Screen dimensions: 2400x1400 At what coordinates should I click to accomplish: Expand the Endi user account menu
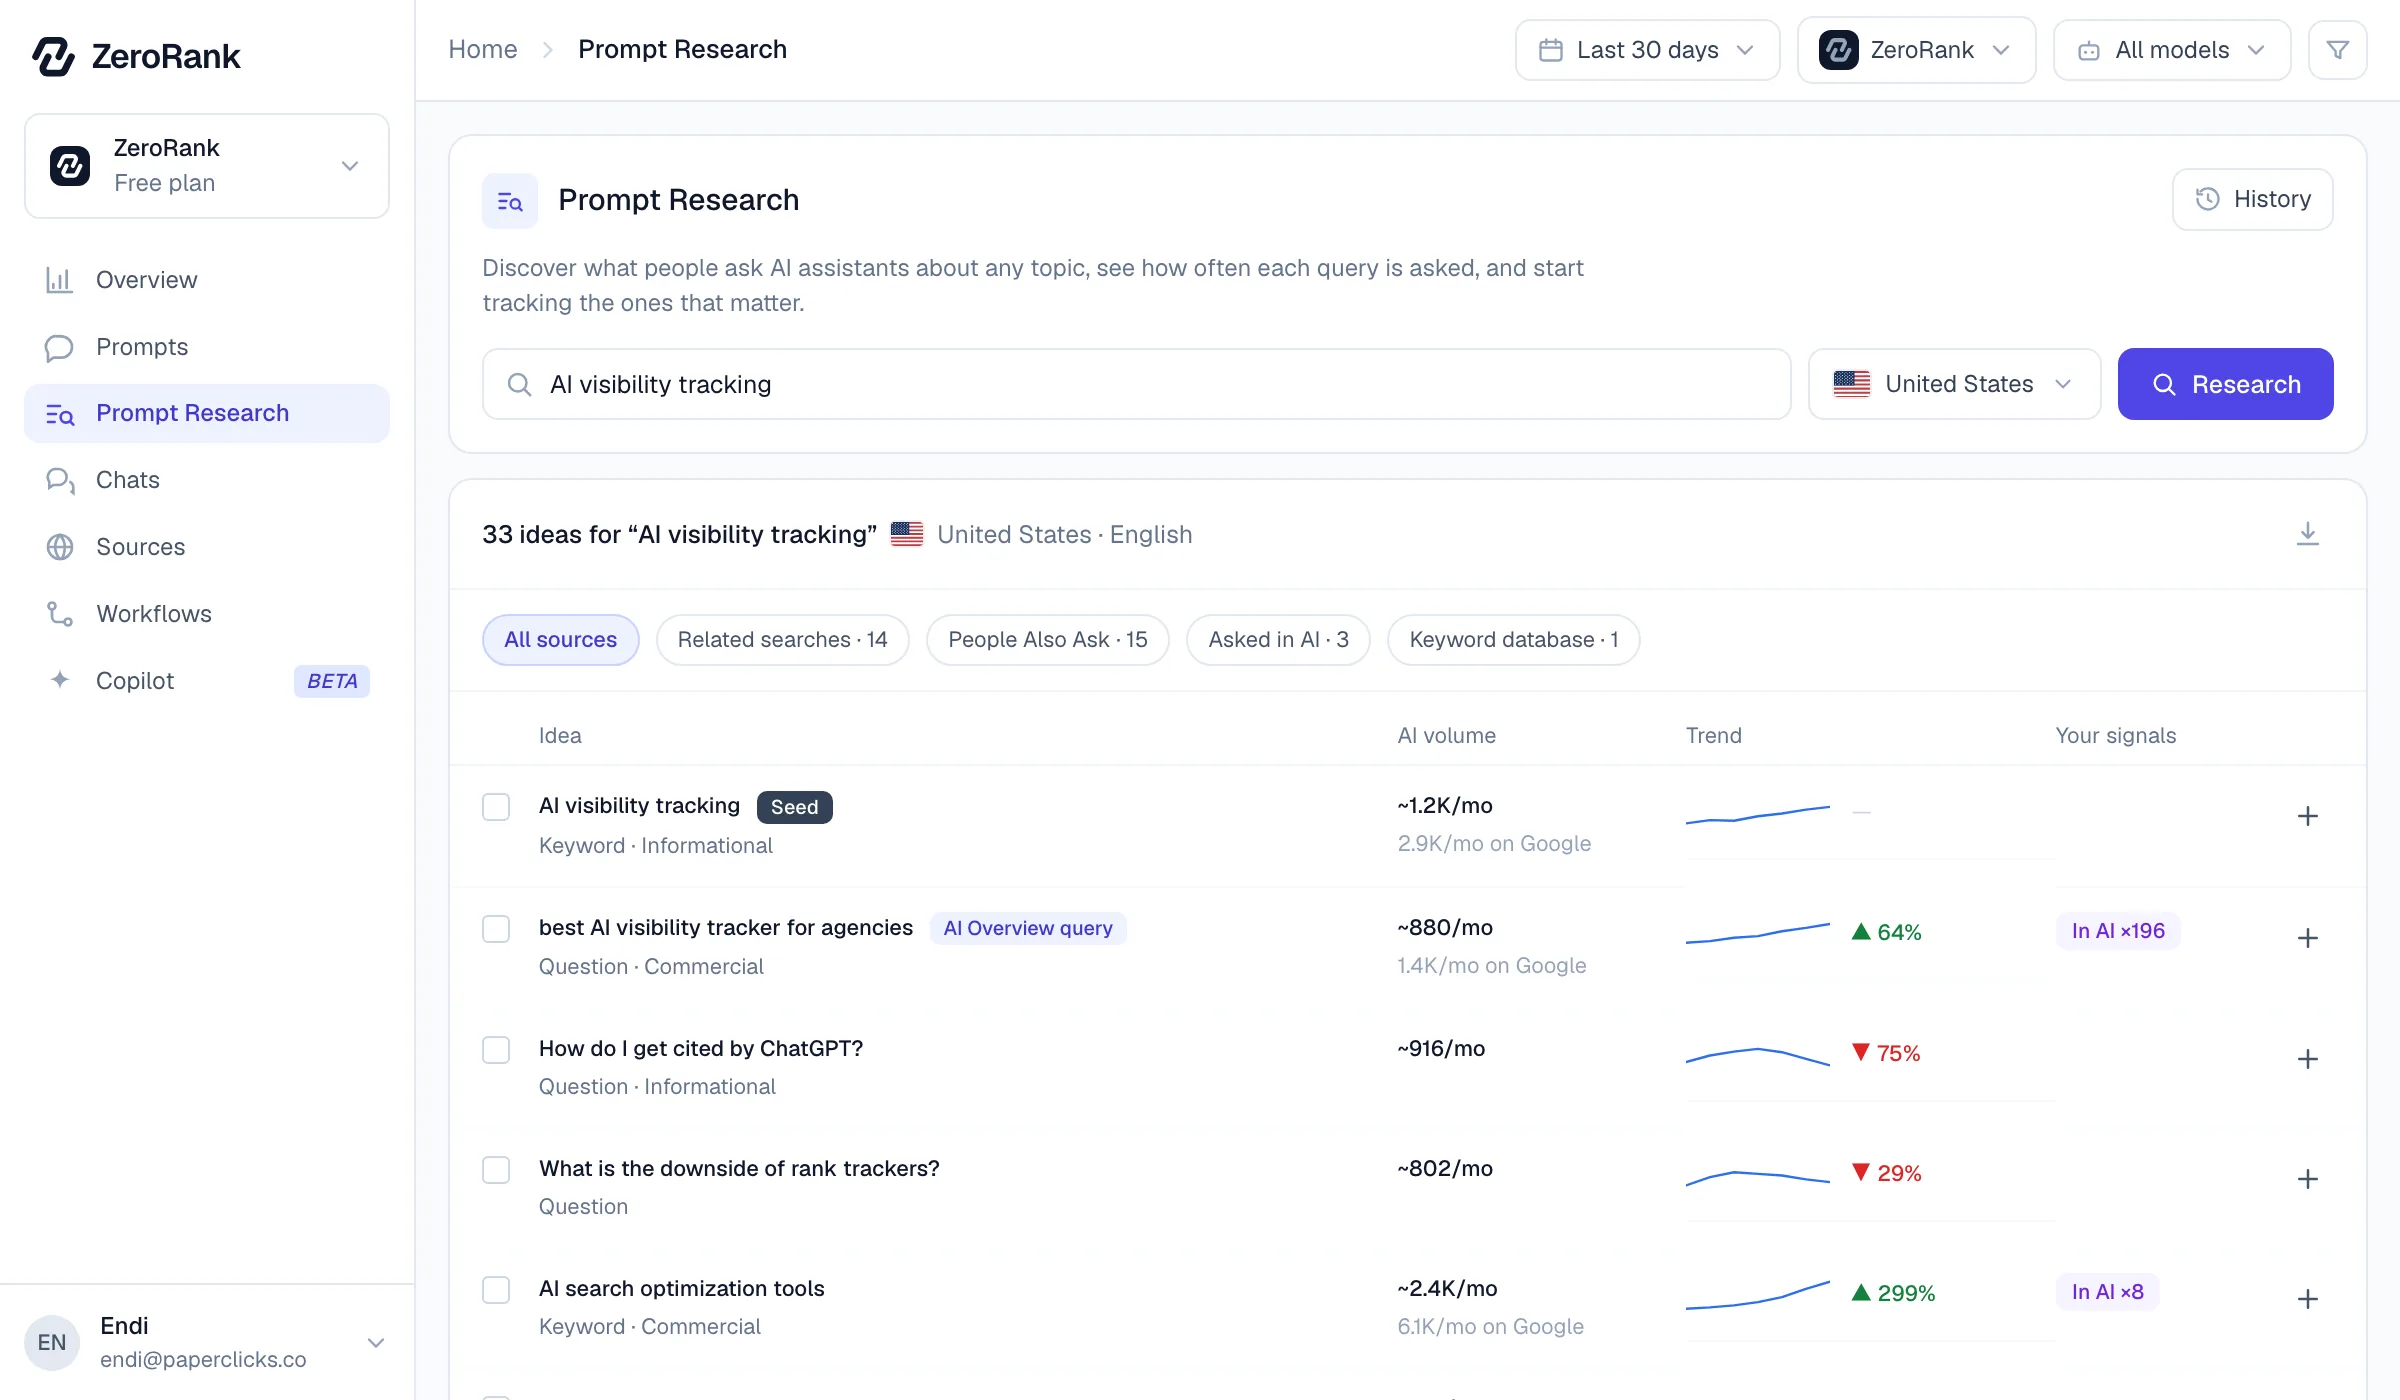206,1342
